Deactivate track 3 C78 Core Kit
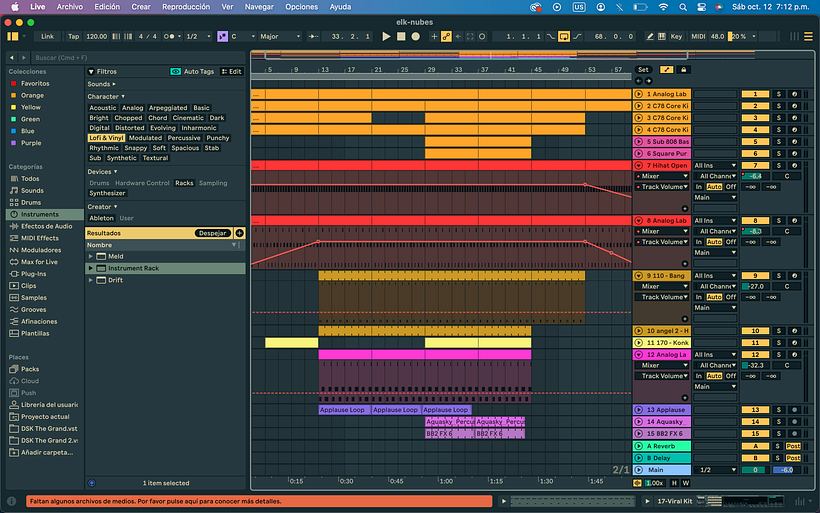 point(755,118)
